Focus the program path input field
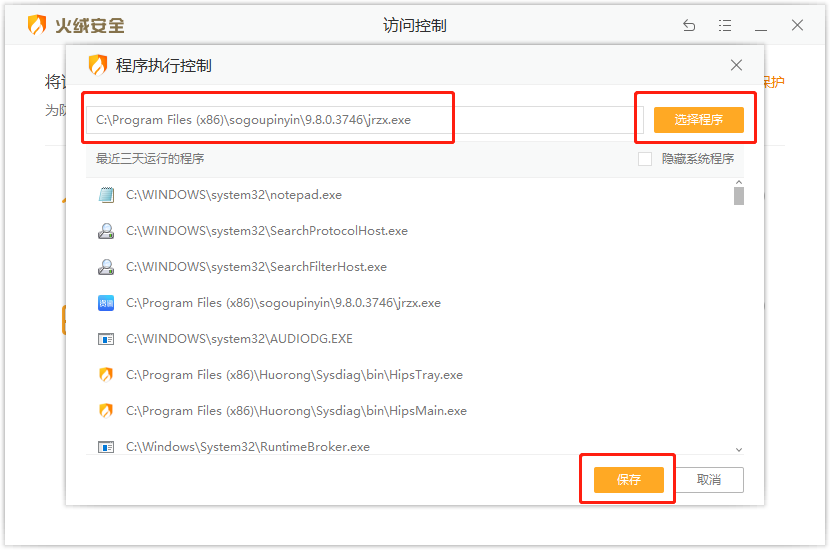 tap(365, 120)
